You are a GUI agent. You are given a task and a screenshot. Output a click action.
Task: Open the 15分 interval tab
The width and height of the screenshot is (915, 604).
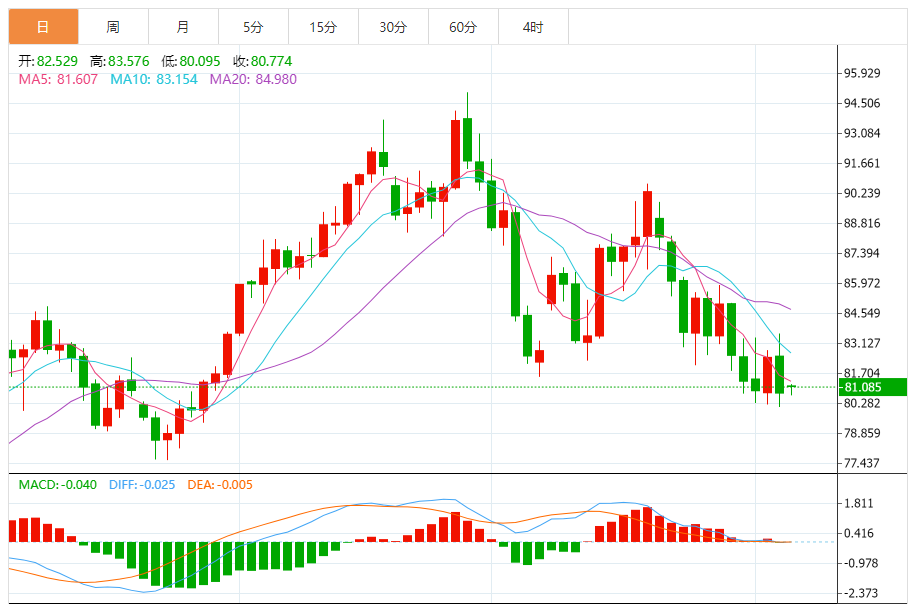[x=323, y=27]
